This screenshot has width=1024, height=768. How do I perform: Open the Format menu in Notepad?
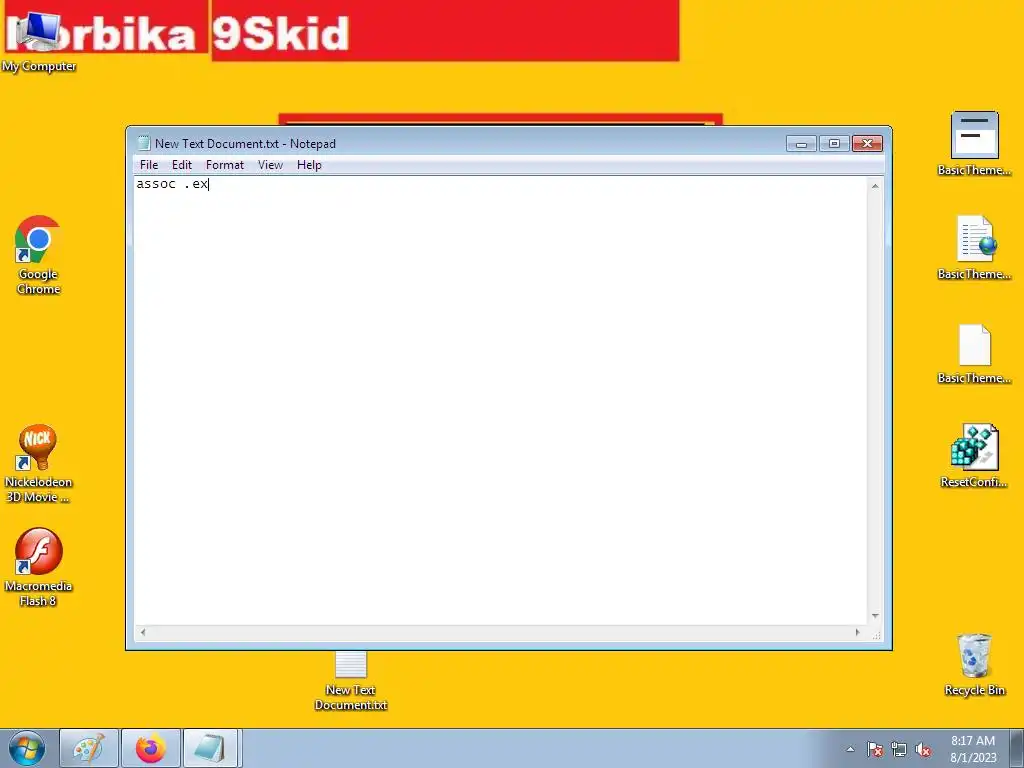point(225,165)
